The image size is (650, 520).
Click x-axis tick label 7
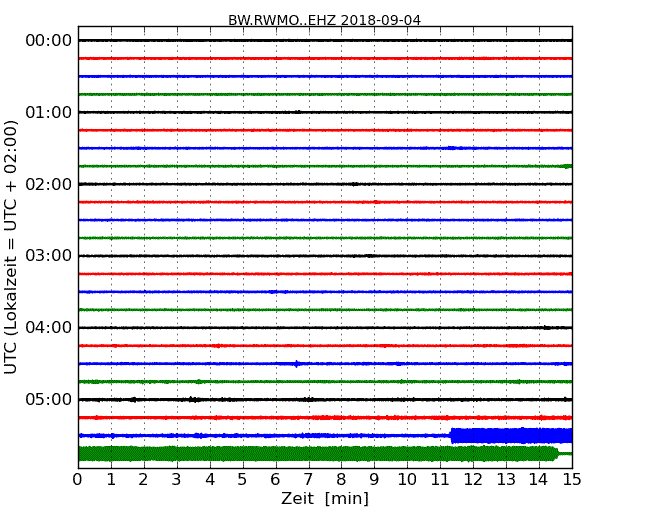pos(308,480)
